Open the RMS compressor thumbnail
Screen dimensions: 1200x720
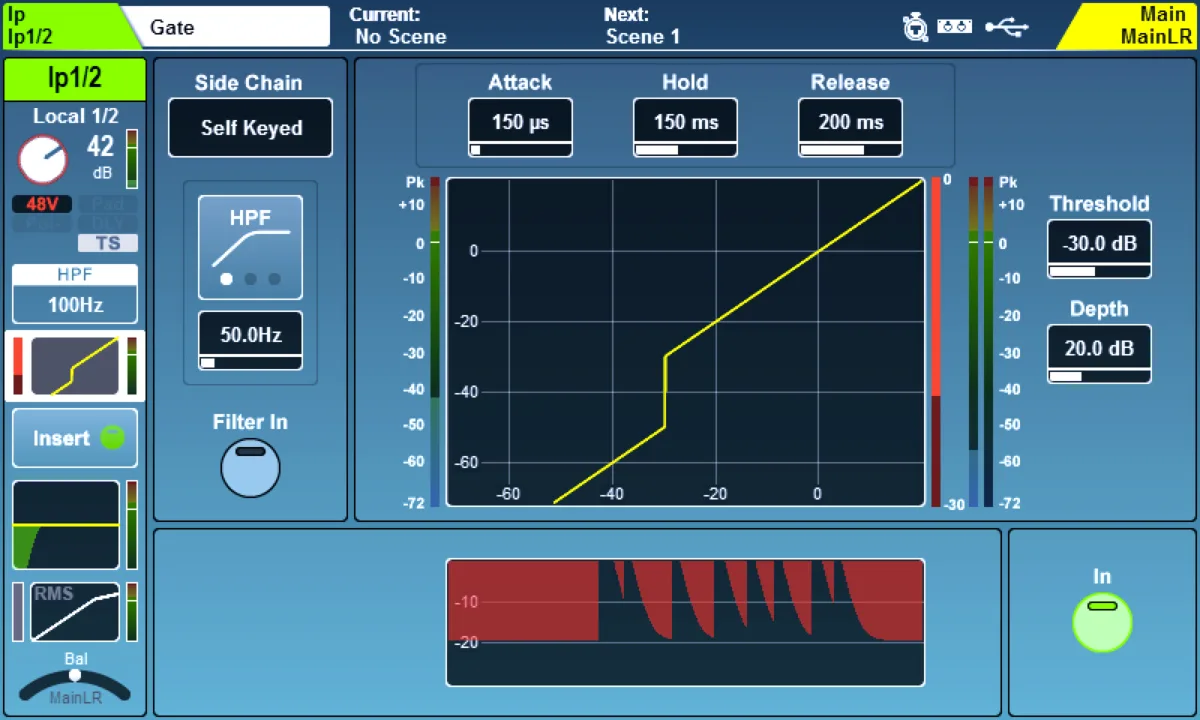75,612
